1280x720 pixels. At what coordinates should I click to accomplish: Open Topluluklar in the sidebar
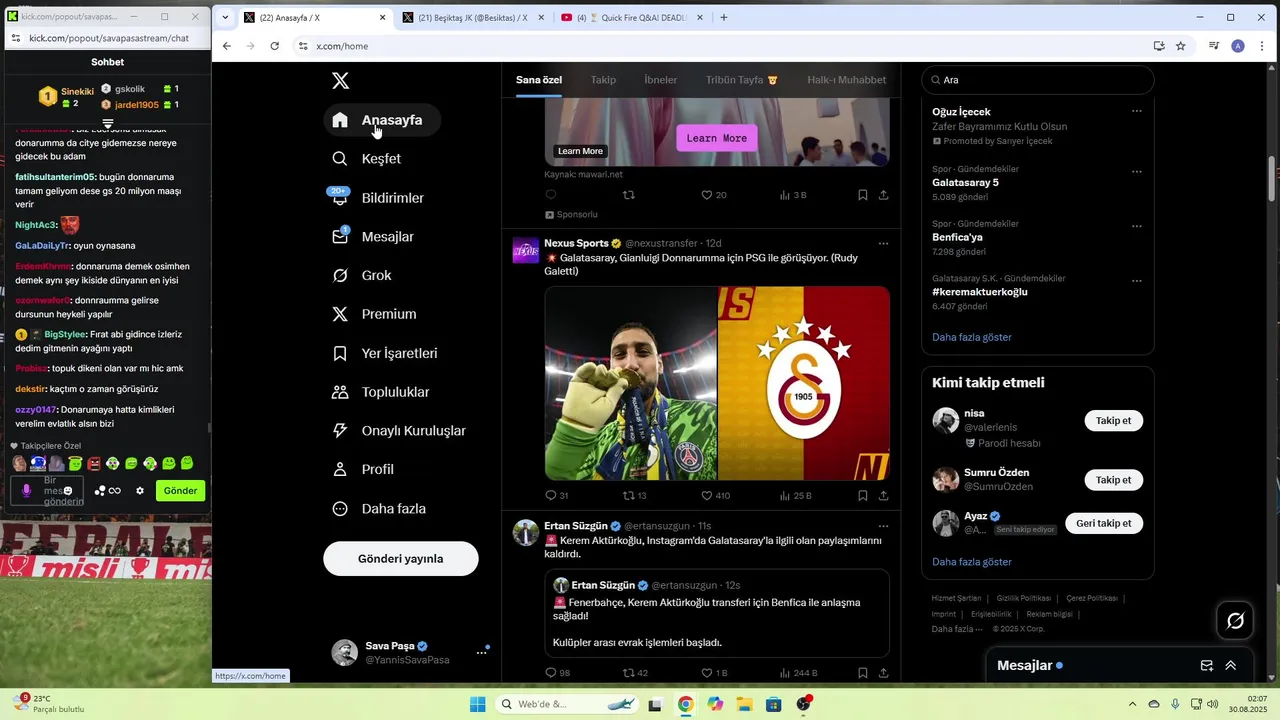tap(381, 392)
